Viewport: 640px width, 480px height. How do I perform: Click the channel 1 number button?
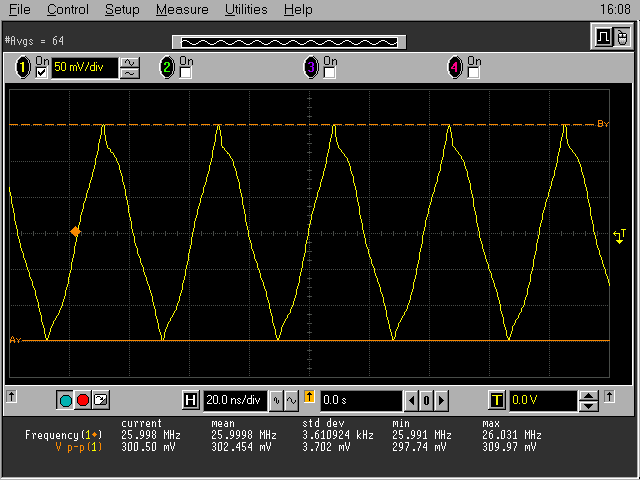pos(22,68)
